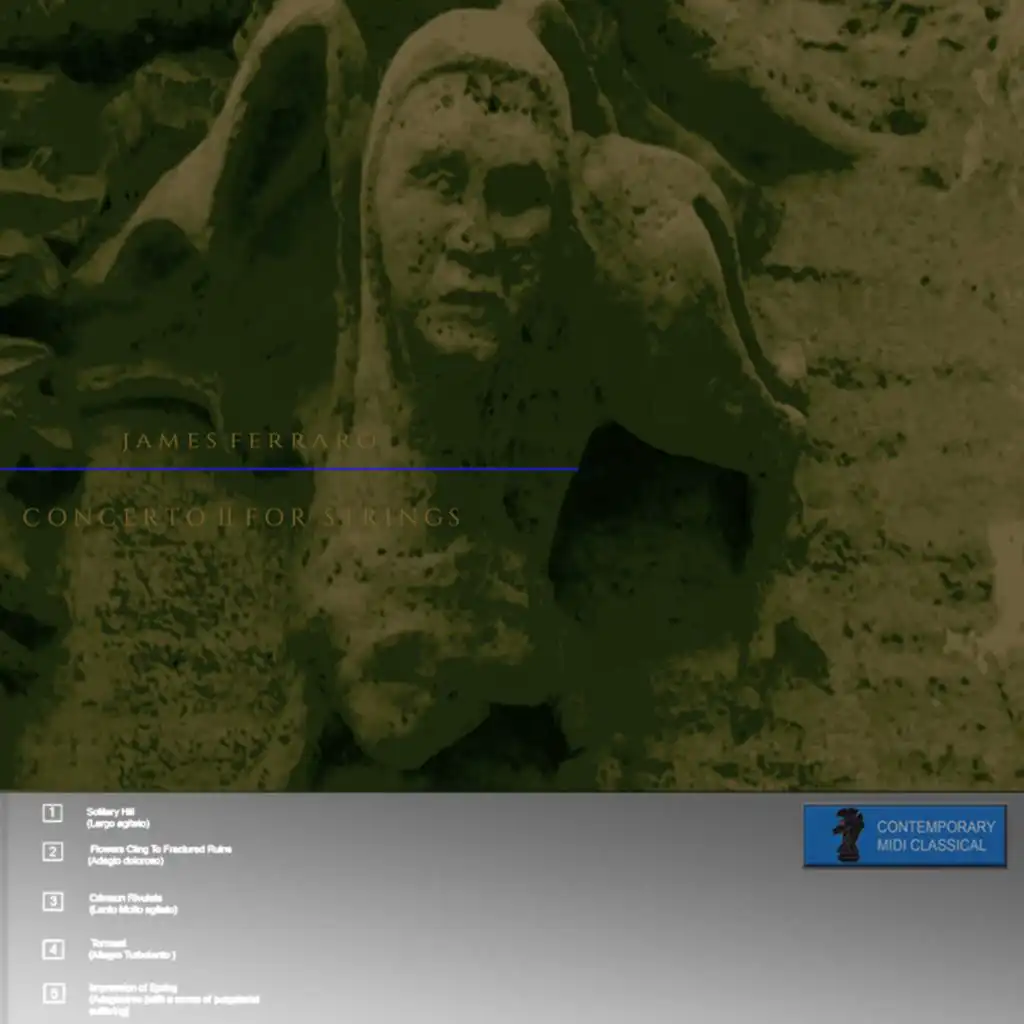1024x1024 pixels.
Task: Click the '(Adagio doloroso)' tempo marking
Action: [x=125, y=861]
